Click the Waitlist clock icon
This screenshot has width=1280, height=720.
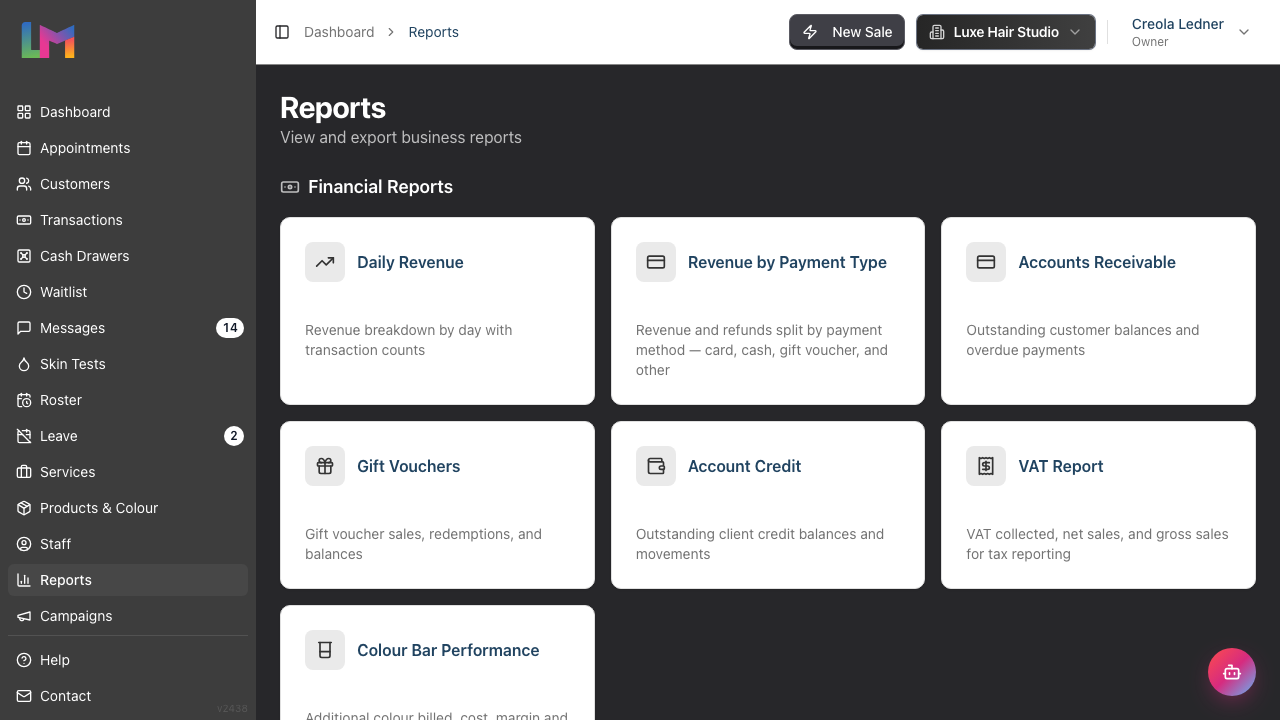click(x=24, y=292)
